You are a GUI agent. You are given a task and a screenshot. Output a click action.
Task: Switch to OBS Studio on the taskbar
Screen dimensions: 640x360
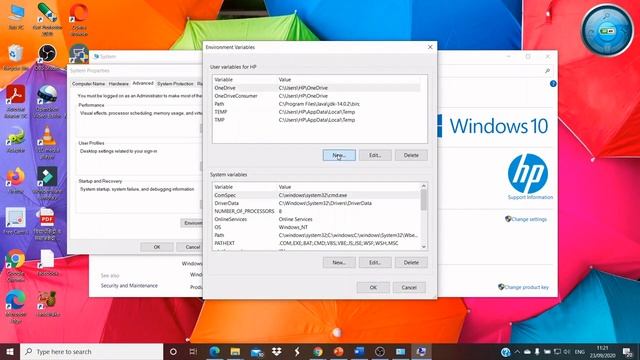click(x=380, y=351)
